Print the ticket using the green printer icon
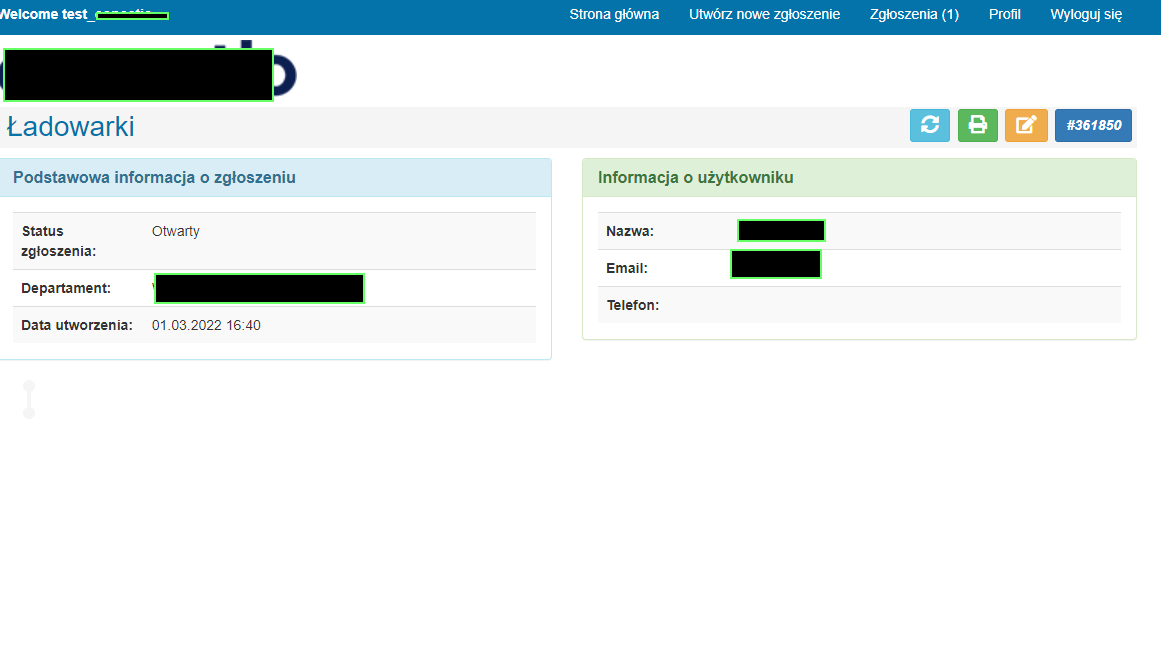This screenshot has width=1161, height=651. tap(978, 125)
